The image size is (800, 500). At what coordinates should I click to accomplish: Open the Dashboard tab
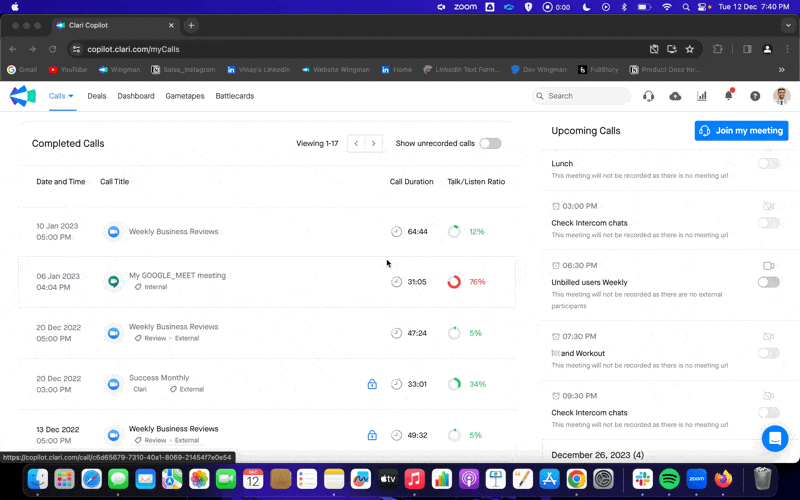pyautogui.click(x=136, y=96)
